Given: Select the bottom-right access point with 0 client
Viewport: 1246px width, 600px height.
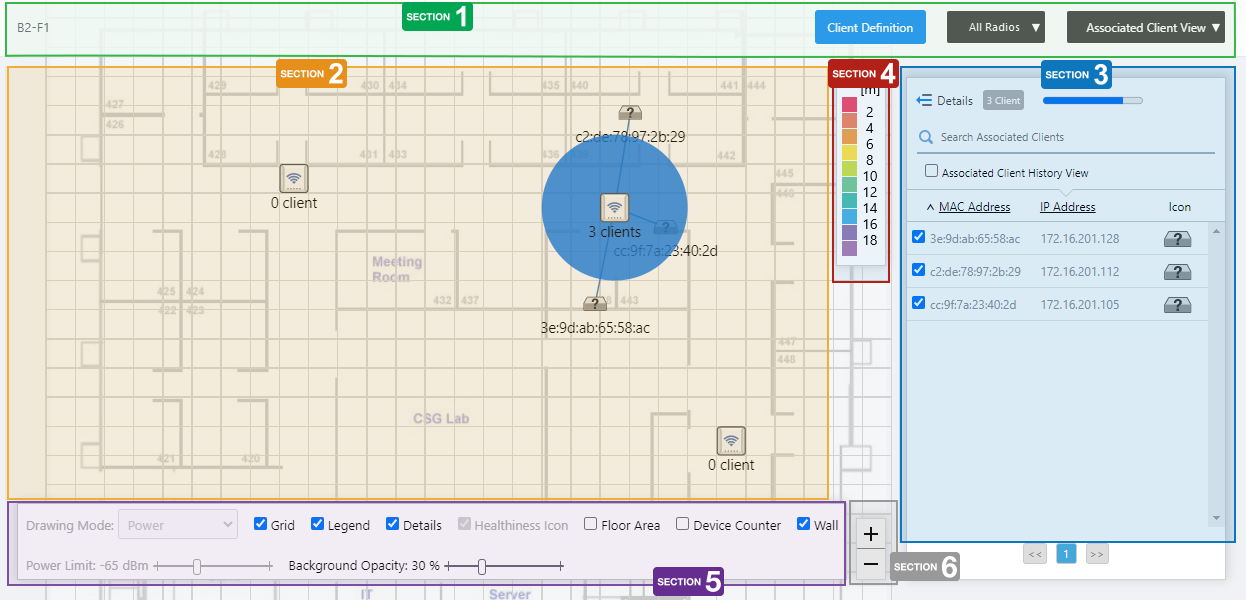Looking at the screenshot, I should click(731, 441).
